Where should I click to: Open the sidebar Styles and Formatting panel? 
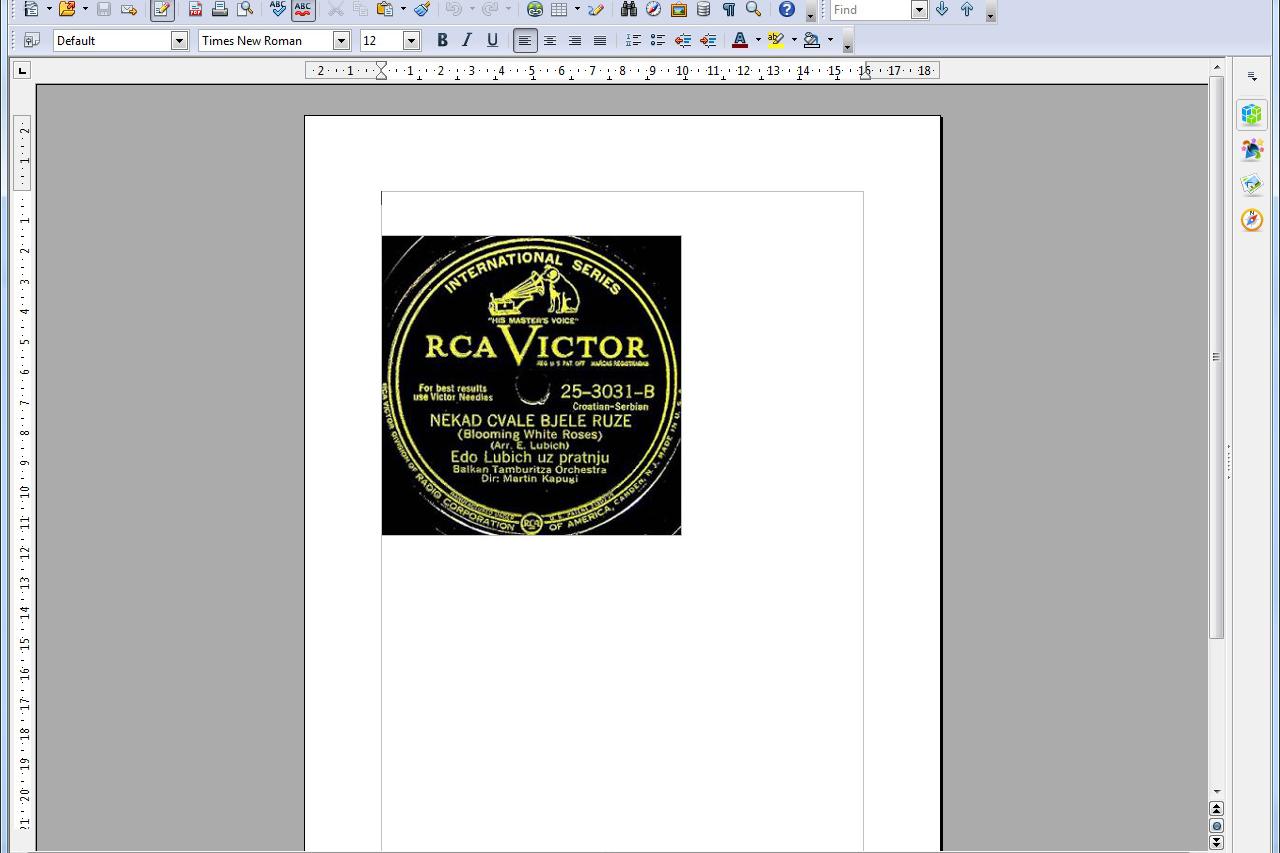(x=1252, y=150)
